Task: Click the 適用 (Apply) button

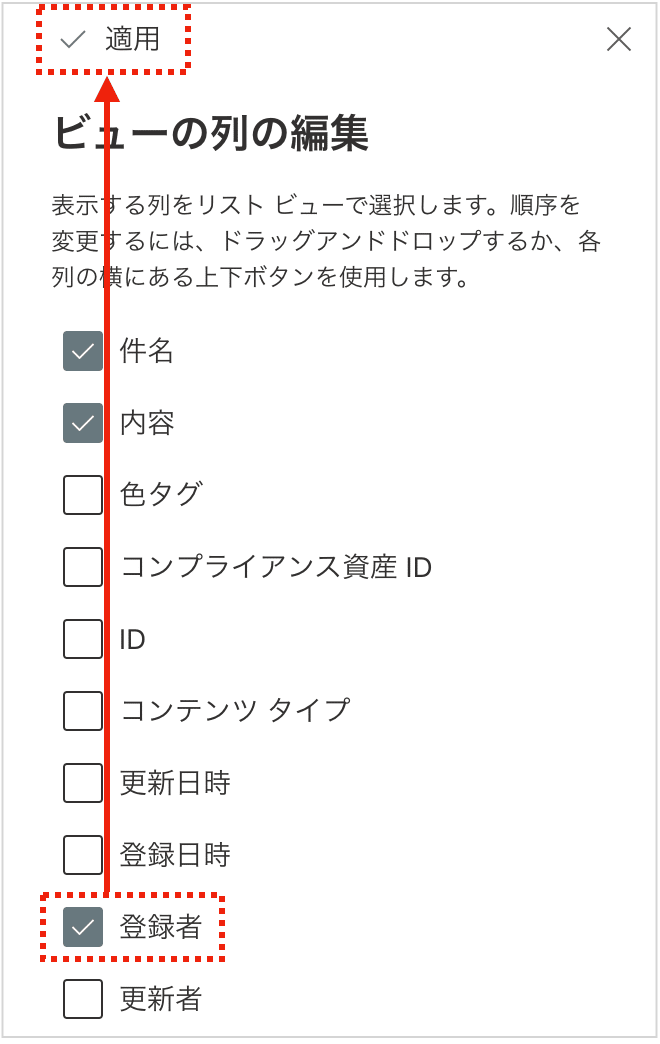Action: [x=131, y=40]
